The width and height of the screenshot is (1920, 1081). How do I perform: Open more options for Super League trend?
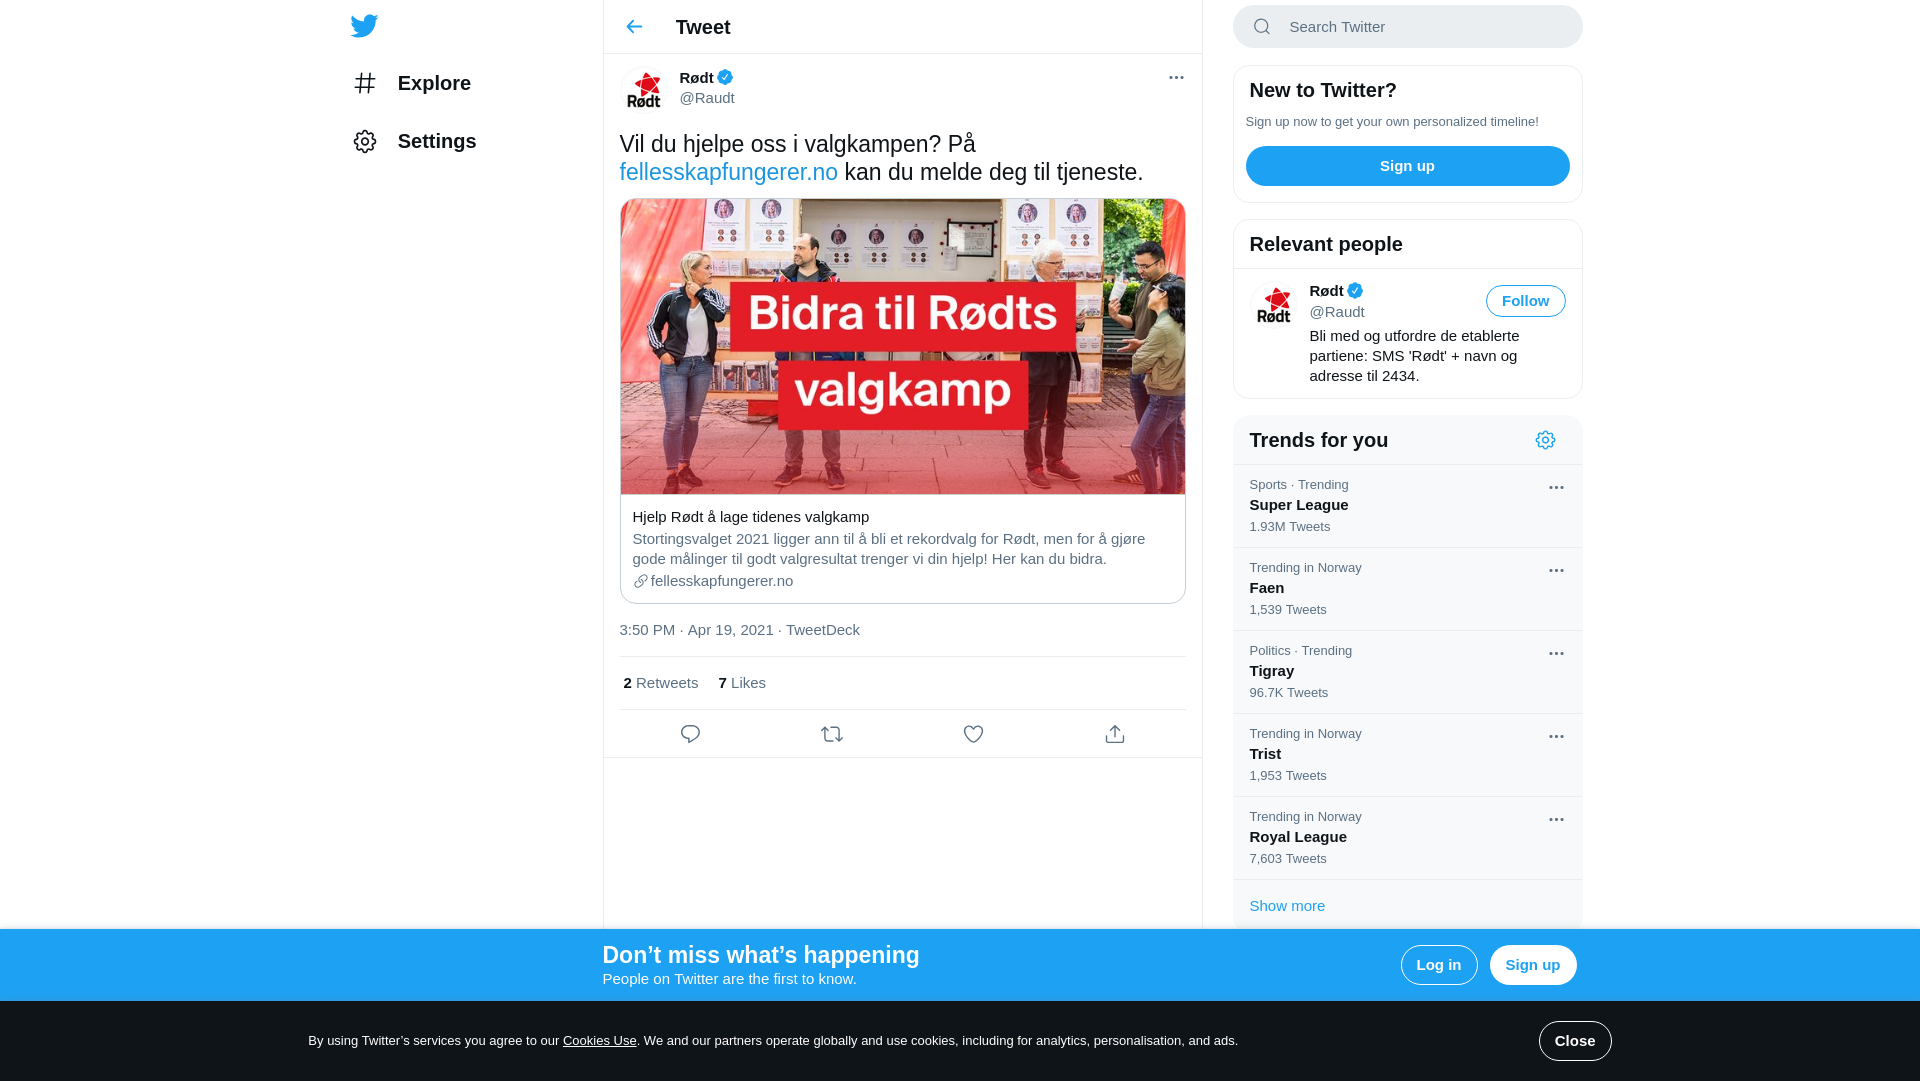1556,488
